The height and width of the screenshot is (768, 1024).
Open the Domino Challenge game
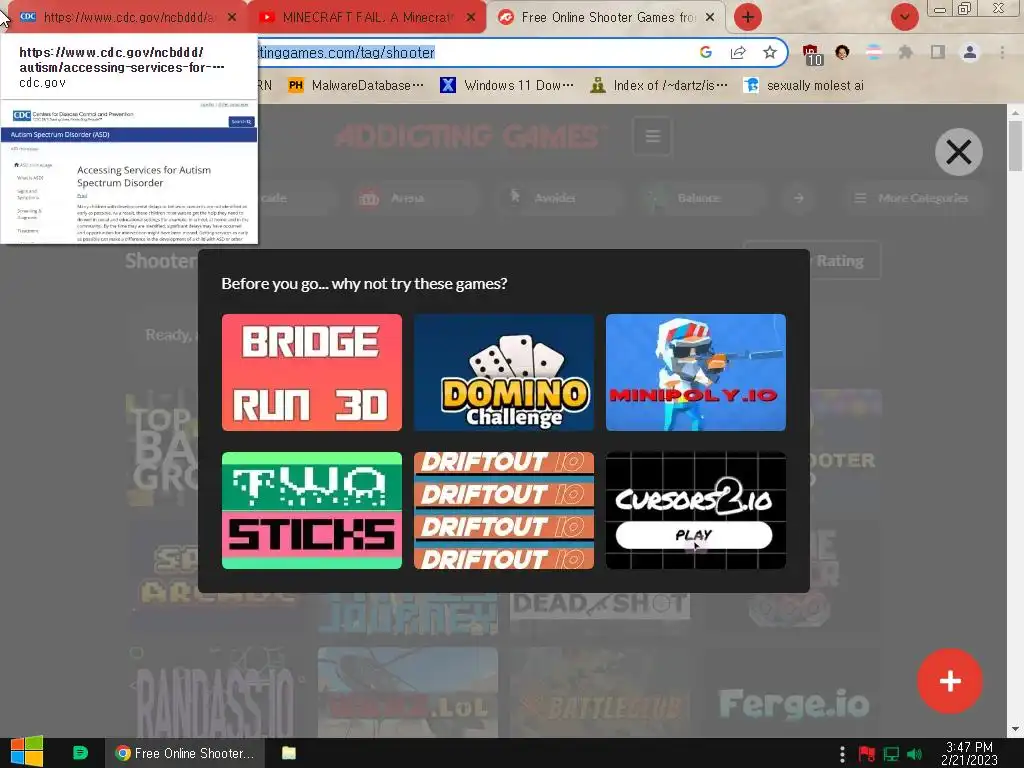point(504,372)
